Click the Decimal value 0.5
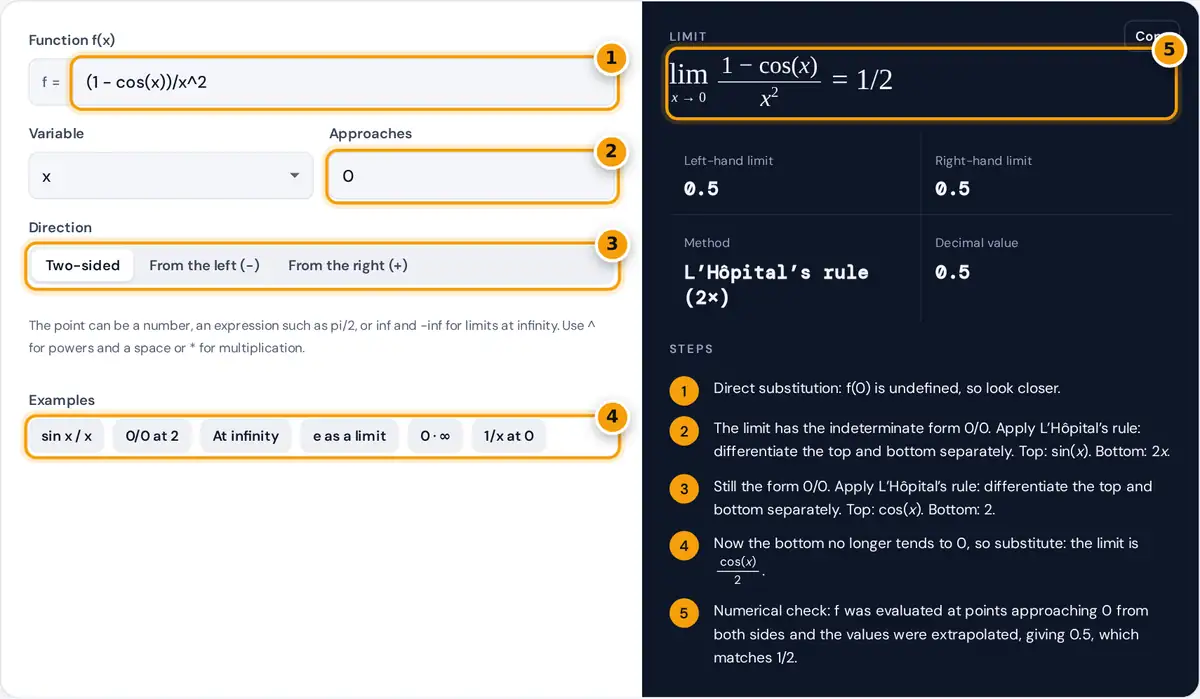 pyautogui.click(x=952, y=272)
